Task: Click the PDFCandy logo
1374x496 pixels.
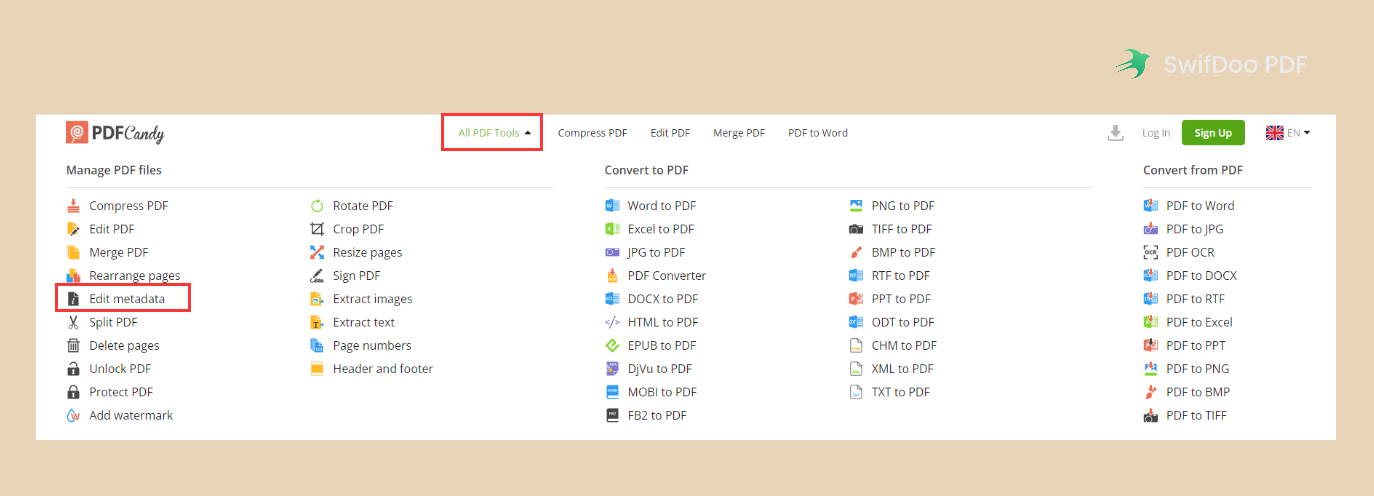Action: (x=115, y=132)
